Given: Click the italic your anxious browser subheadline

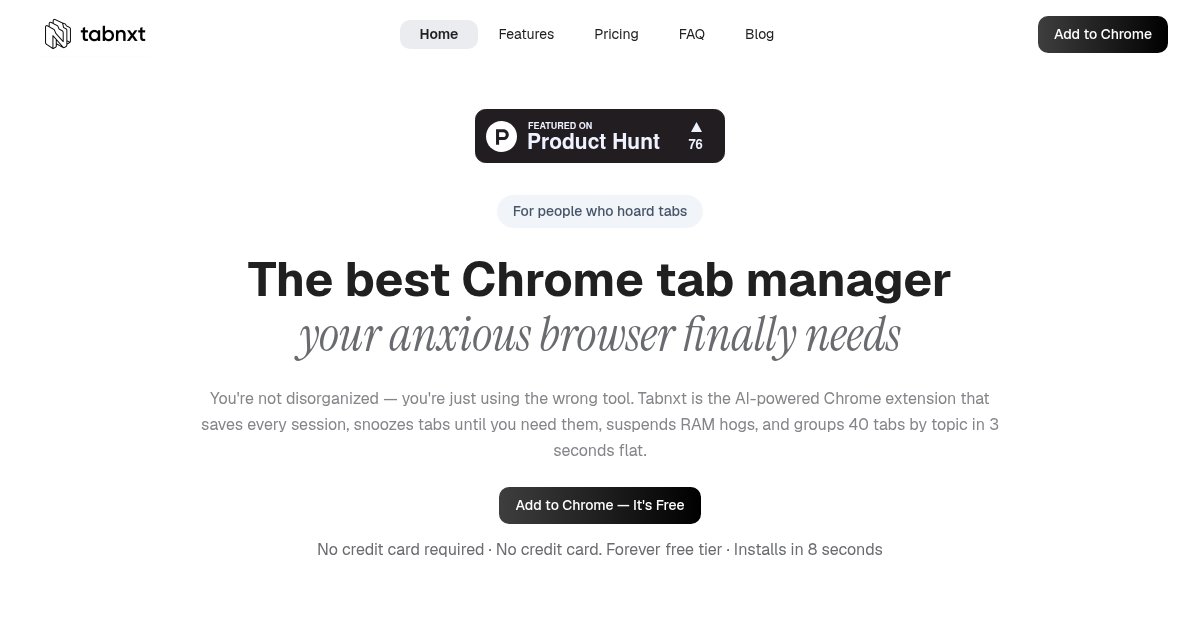Looking at the screenshot, I should 599,334.
